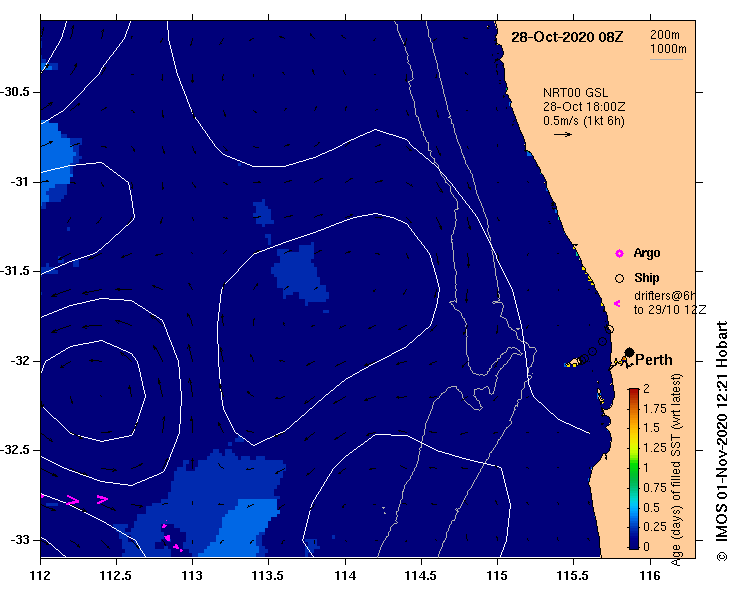Click the Ship legend circle symbol
739x592 pixels.
click(x=619, y=278)
